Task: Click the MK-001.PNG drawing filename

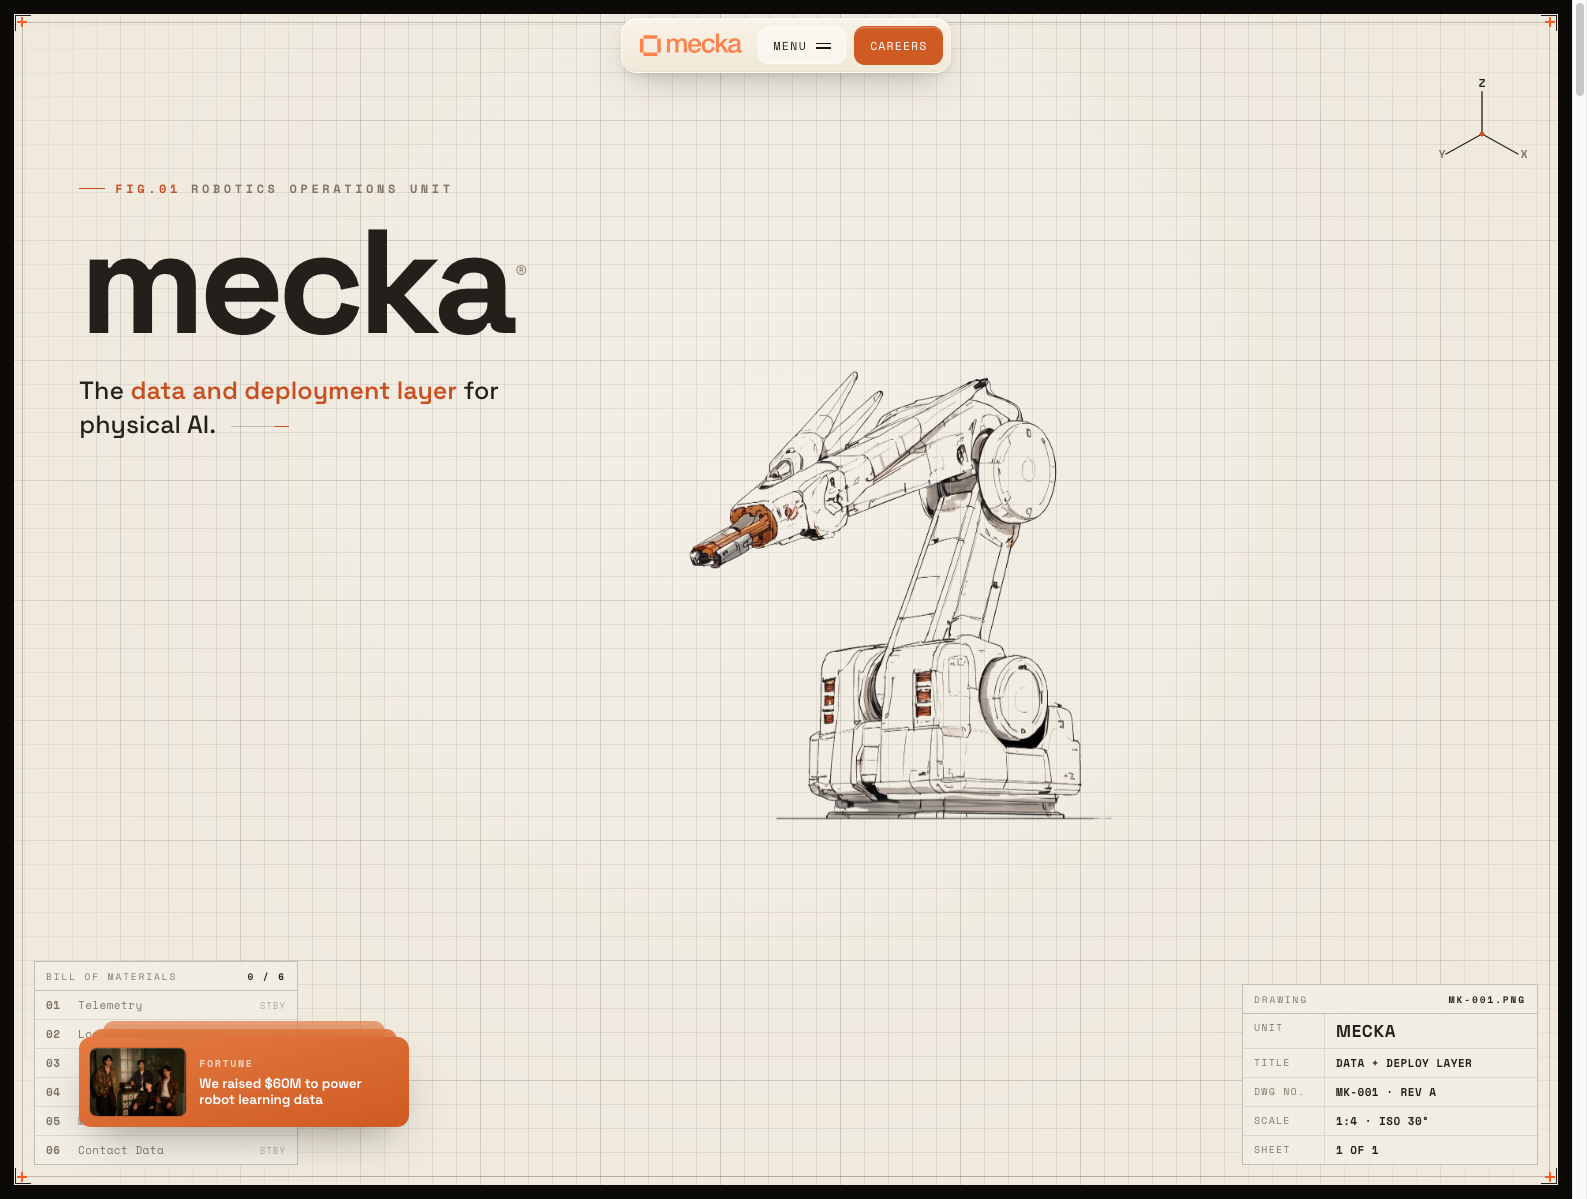Action: [1486, 1000]
